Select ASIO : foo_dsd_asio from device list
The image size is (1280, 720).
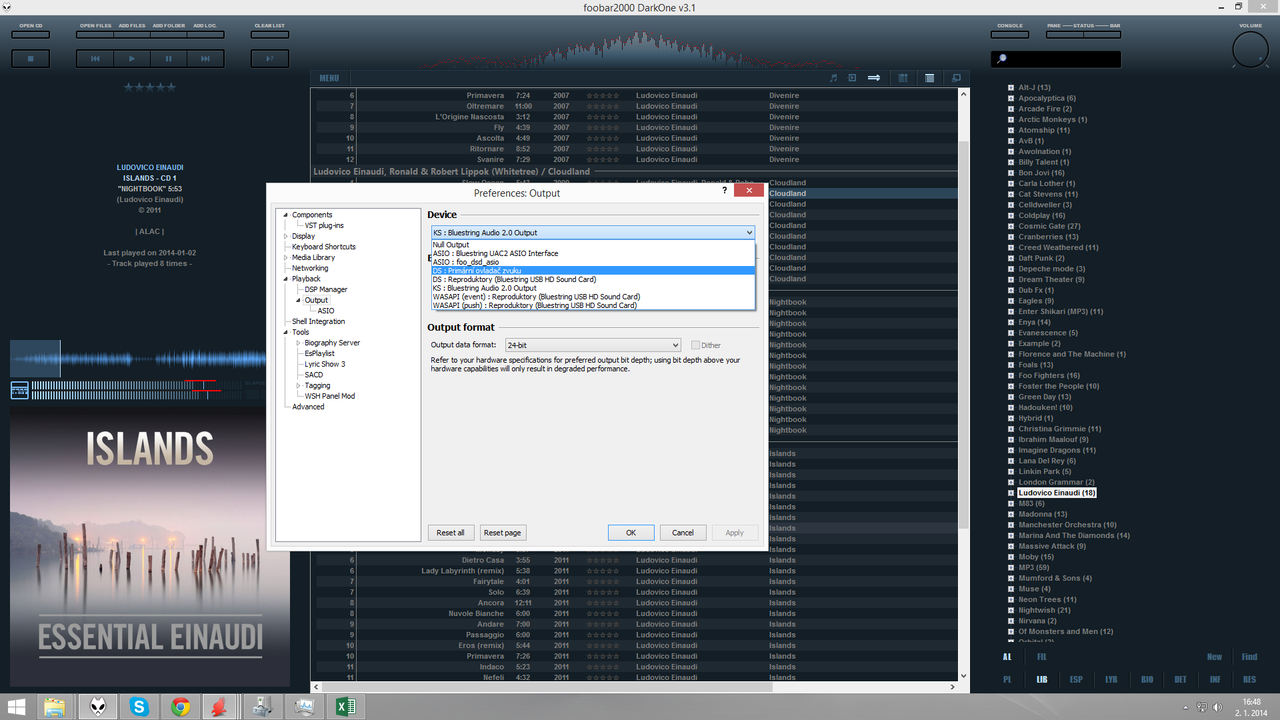(x=593, y=262)
